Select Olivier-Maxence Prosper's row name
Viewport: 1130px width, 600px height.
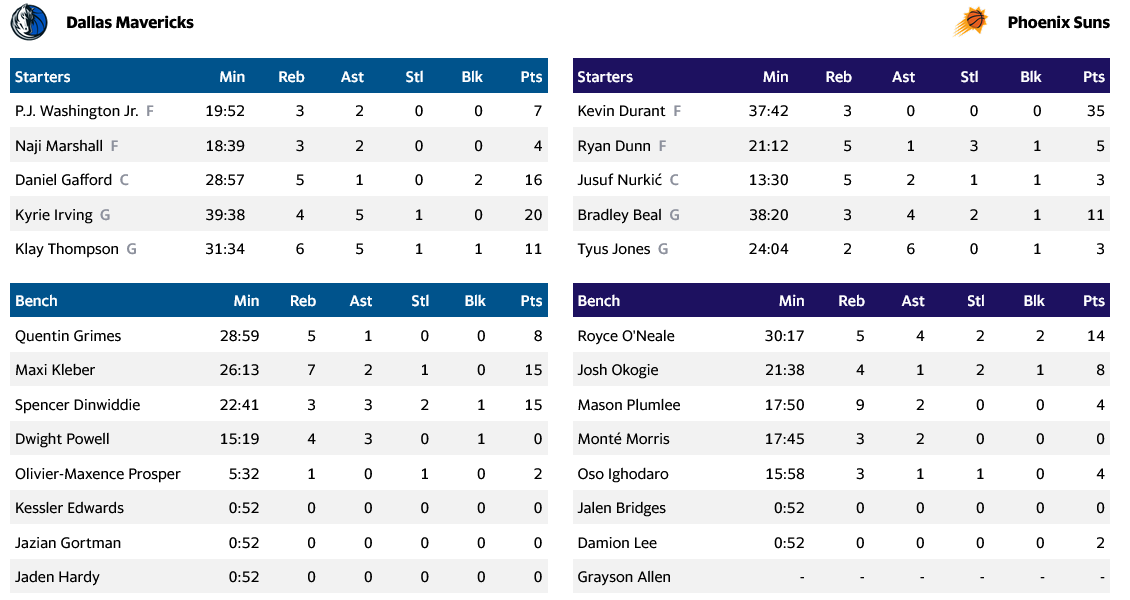[98, 474]
